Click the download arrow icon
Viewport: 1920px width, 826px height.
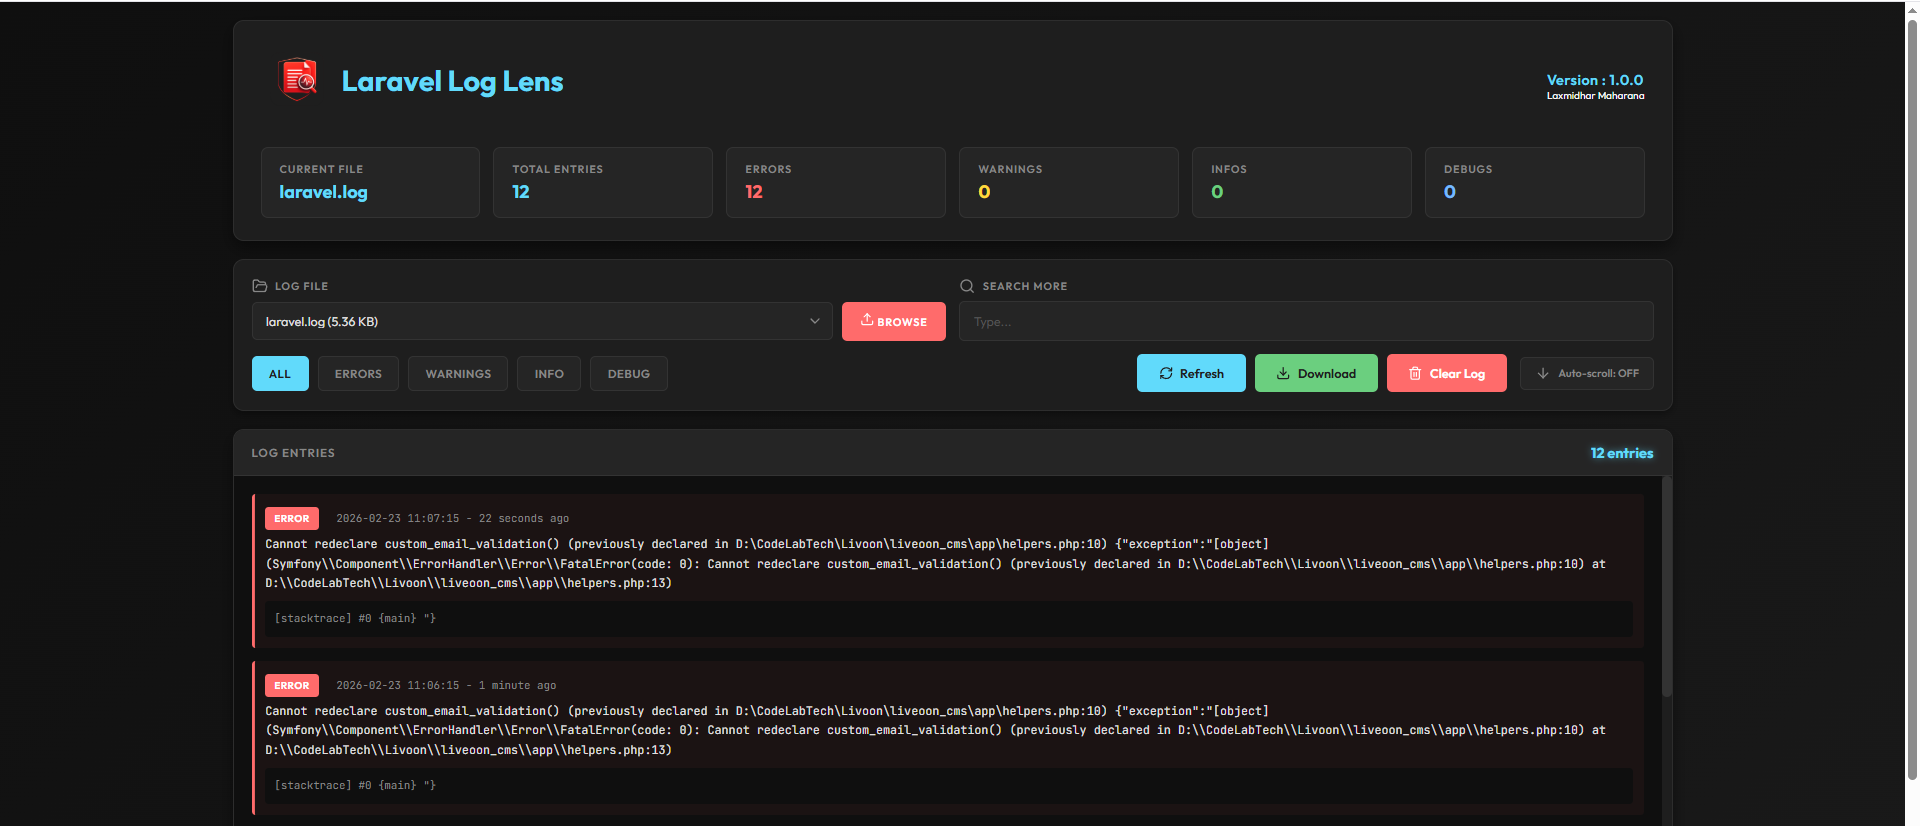click(1283, 373)
